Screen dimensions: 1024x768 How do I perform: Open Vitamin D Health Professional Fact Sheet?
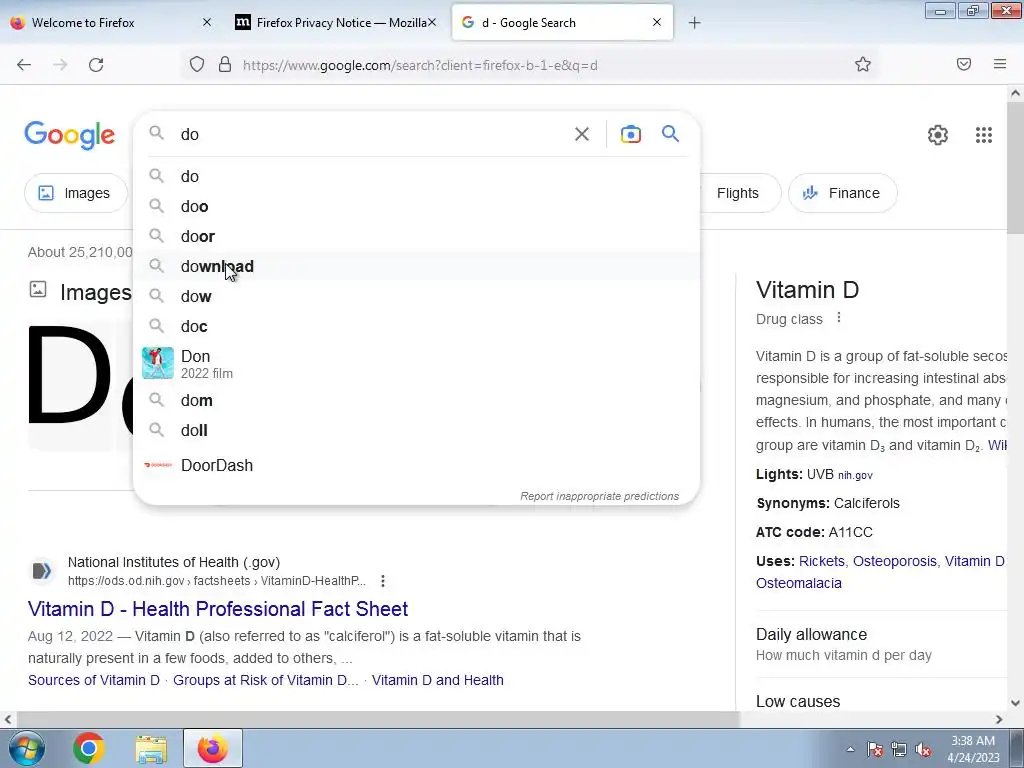point(218,609)
